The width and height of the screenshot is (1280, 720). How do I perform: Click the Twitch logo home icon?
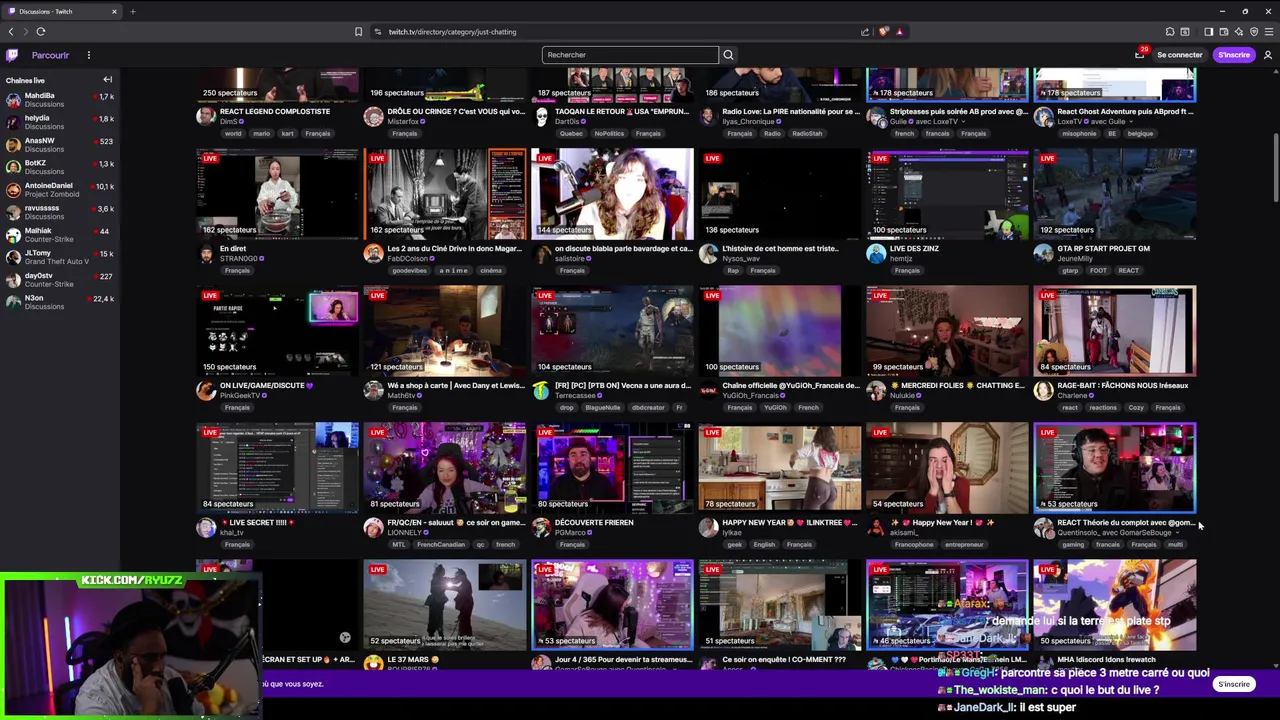(12, 55)
